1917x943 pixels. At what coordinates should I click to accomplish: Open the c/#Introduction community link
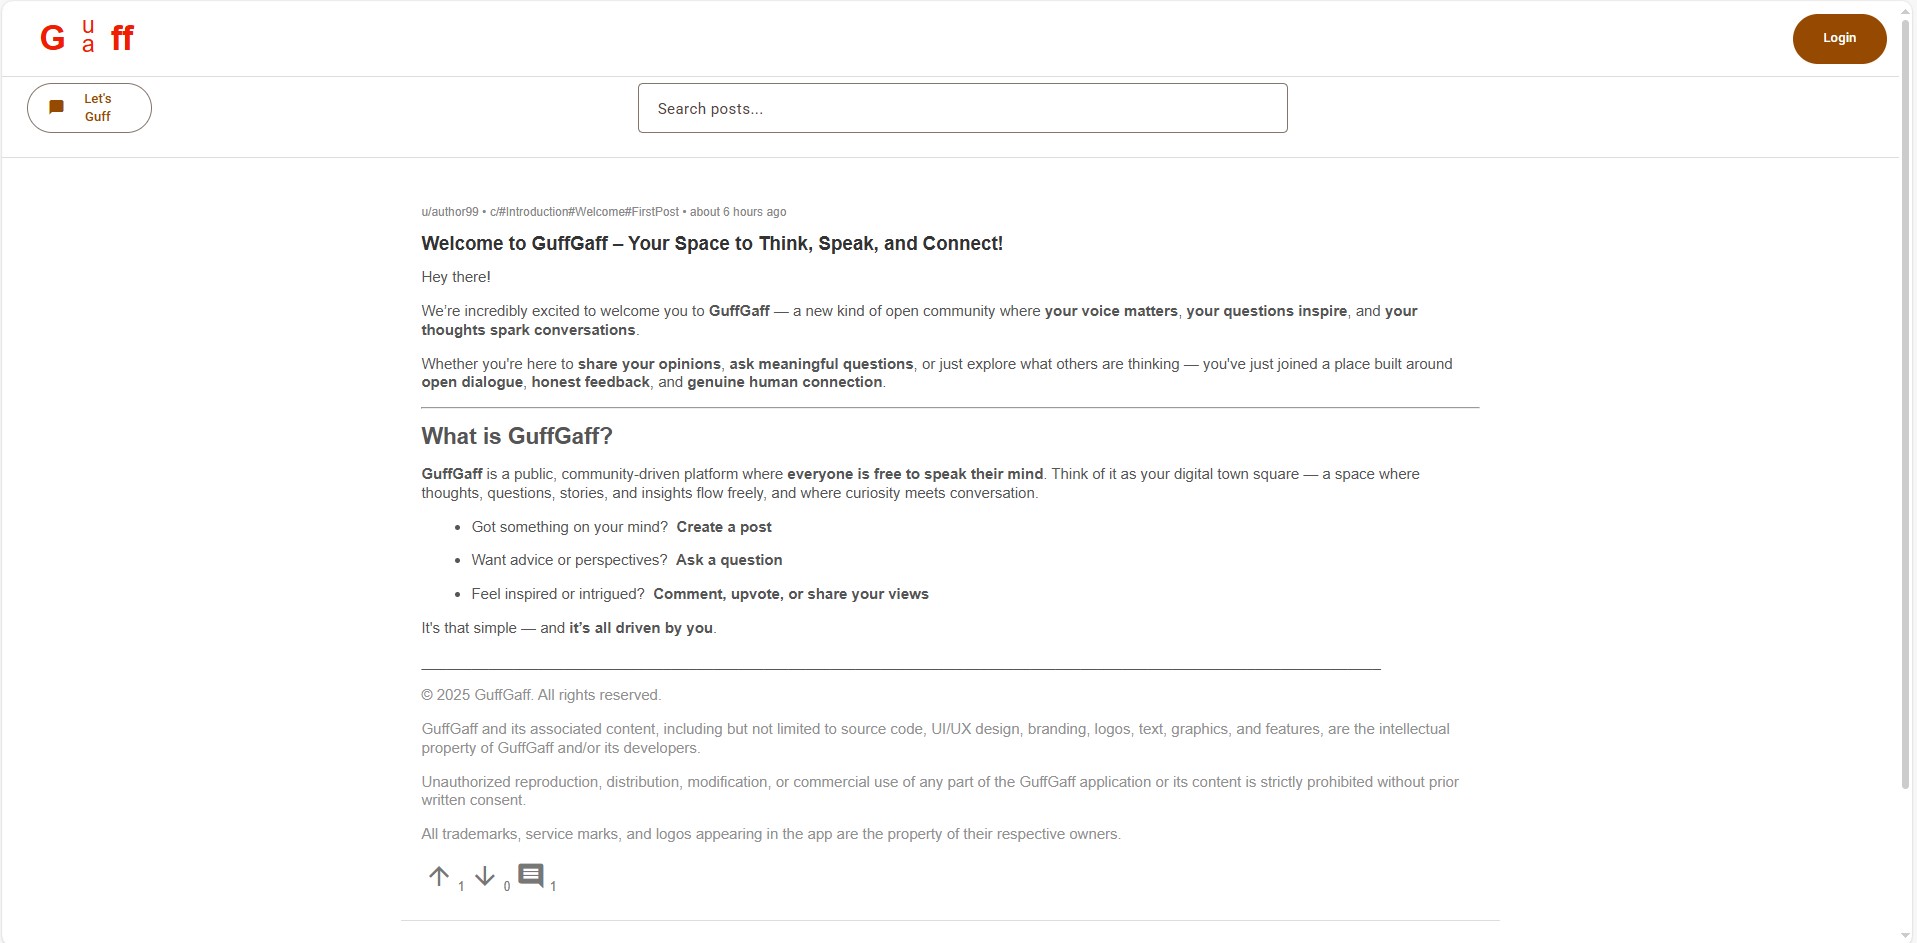pyautogui.click(x=583, y=211)
